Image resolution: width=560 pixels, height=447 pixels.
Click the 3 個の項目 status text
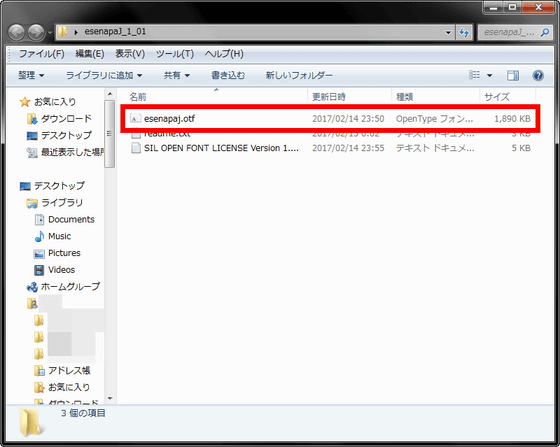click(83, 413)
